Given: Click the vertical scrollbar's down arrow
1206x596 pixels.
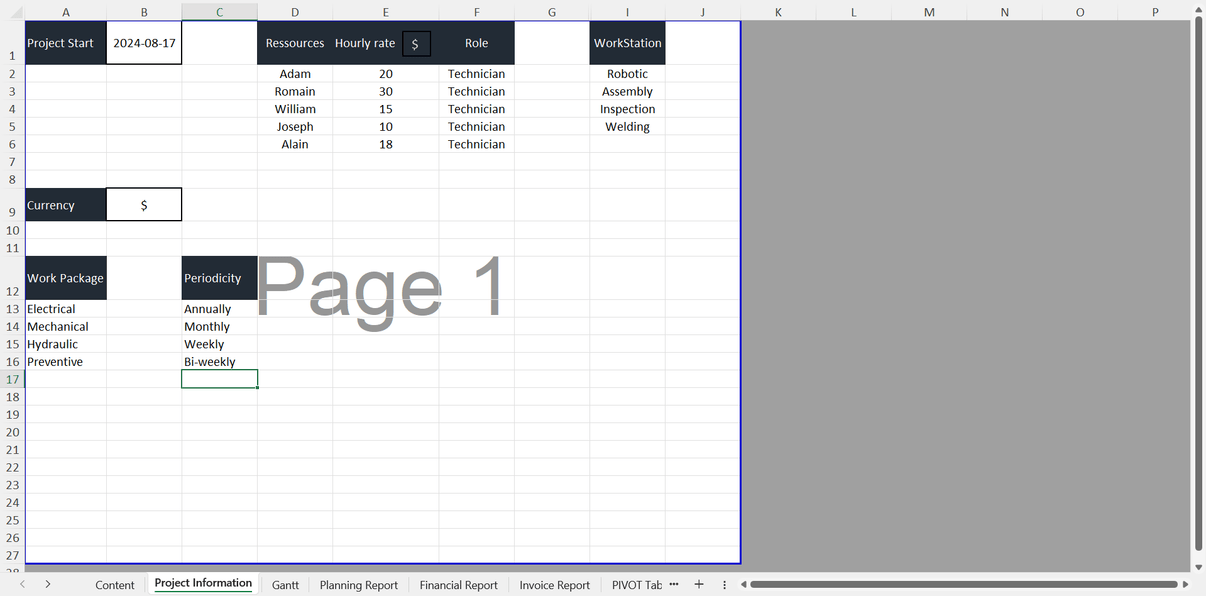Looking at the screenshot, I should (1197, 565).
